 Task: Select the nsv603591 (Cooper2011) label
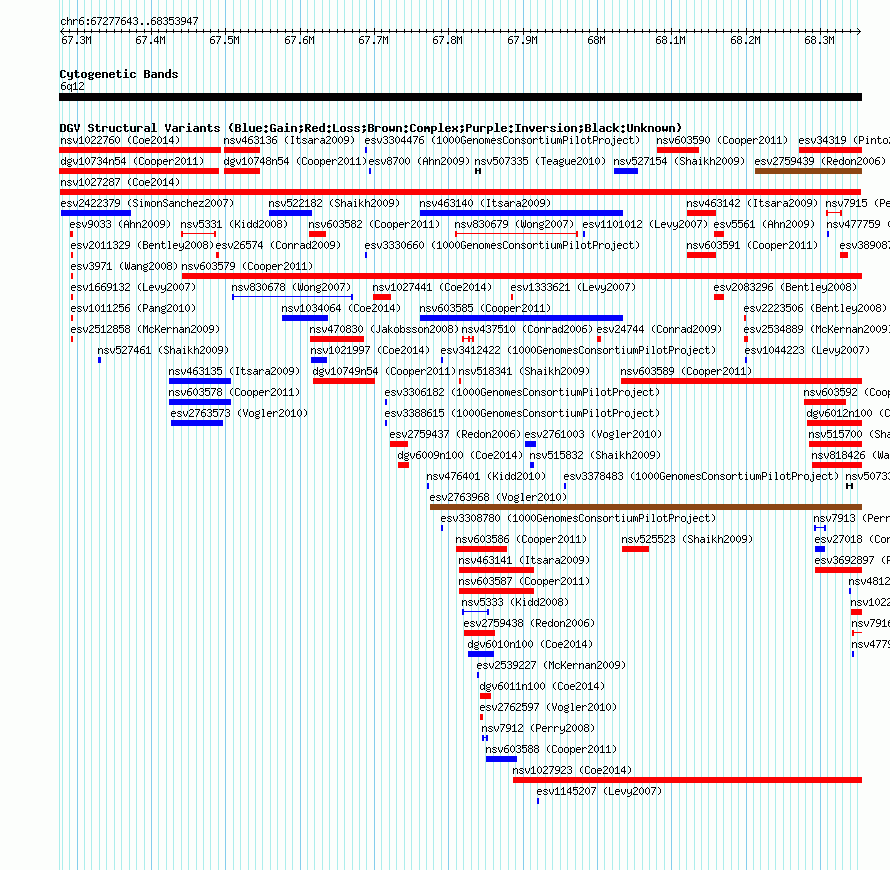point(752,245)
